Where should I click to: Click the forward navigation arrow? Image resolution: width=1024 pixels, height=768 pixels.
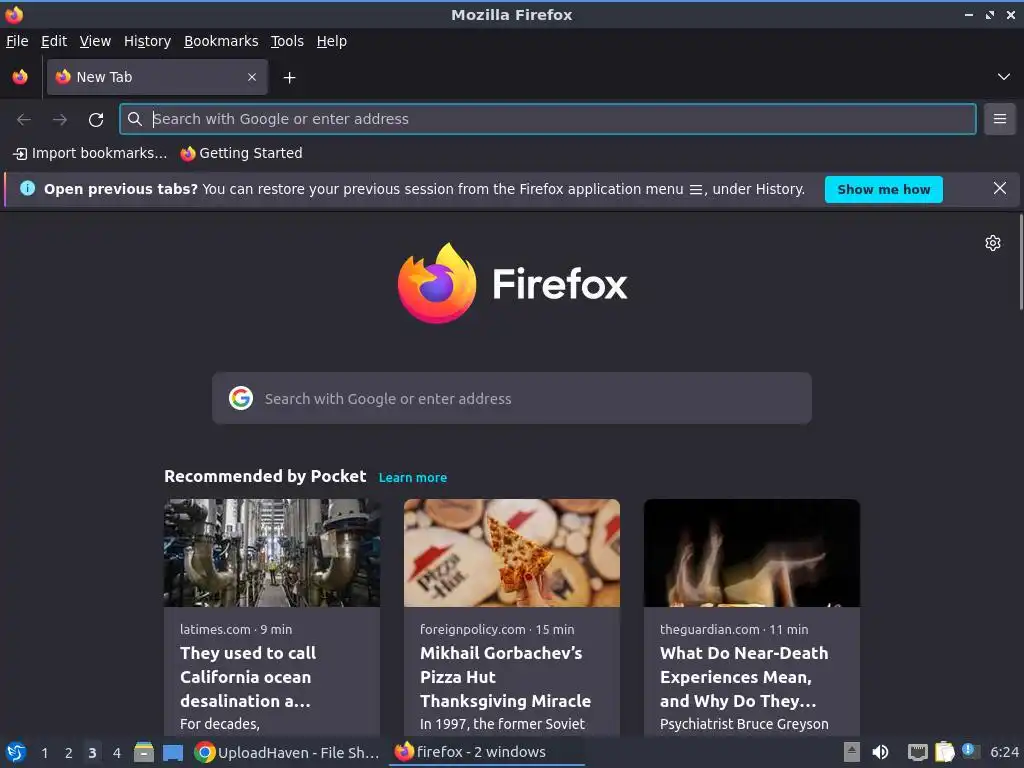tap(59, 119)
